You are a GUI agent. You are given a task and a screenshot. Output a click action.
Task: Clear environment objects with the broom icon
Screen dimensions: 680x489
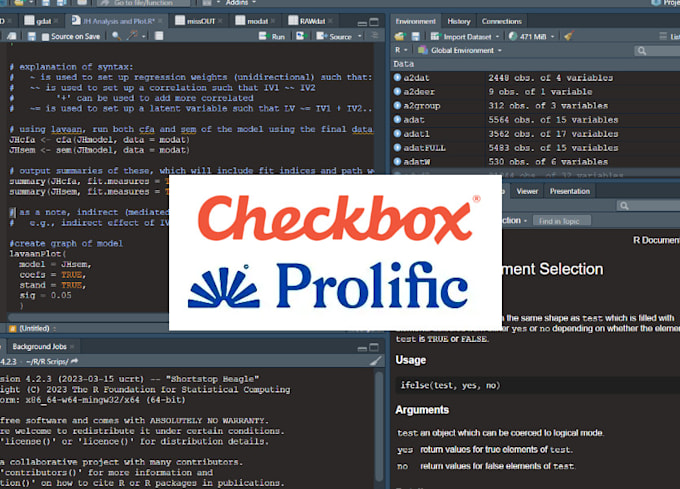pos(569,36)
